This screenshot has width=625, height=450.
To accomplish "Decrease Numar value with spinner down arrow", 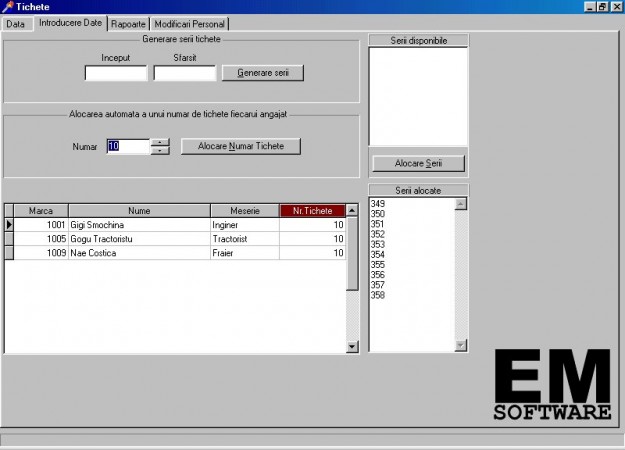I will pos(160,151).
